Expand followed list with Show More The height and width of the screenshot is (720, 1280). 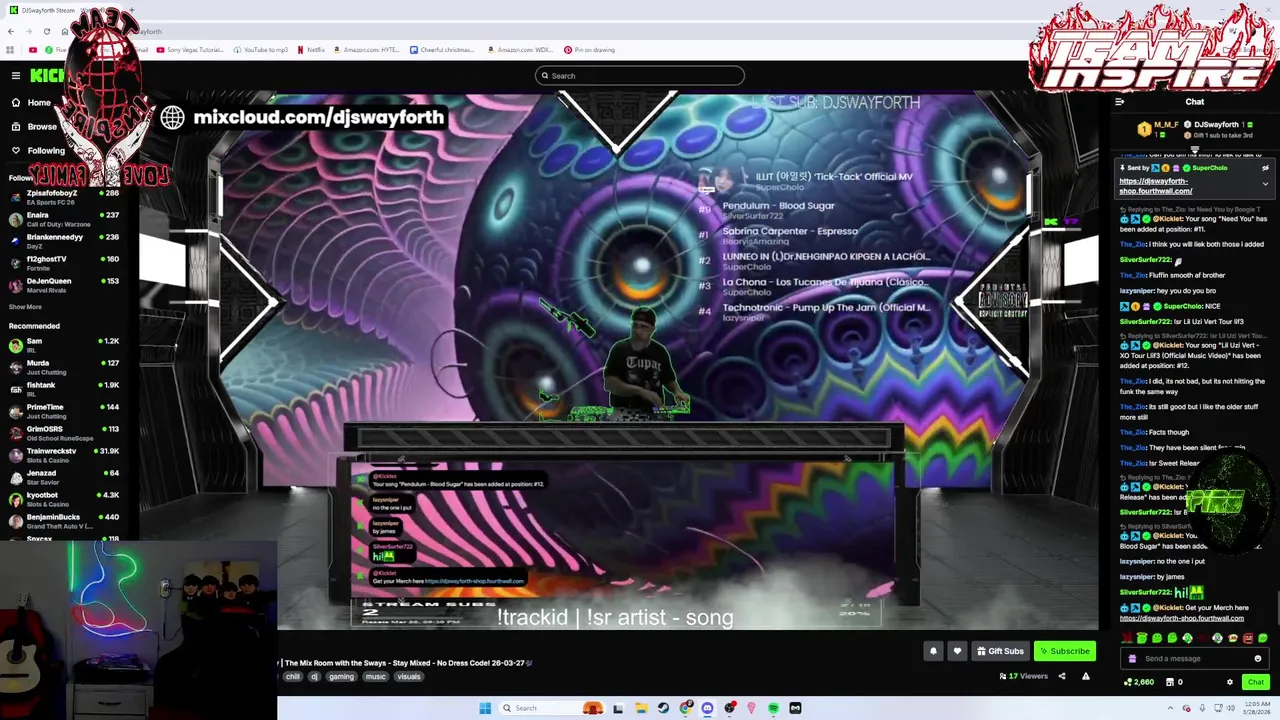point(25,307)
